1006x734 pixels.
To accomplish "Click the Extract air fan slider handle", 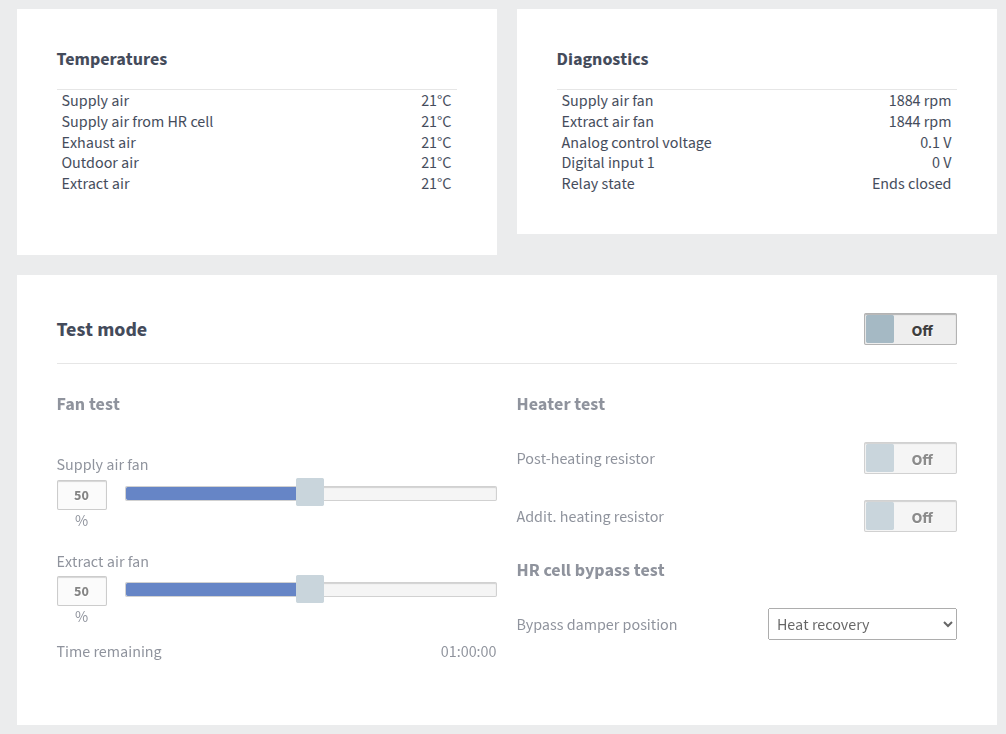I will click(310, 589).
